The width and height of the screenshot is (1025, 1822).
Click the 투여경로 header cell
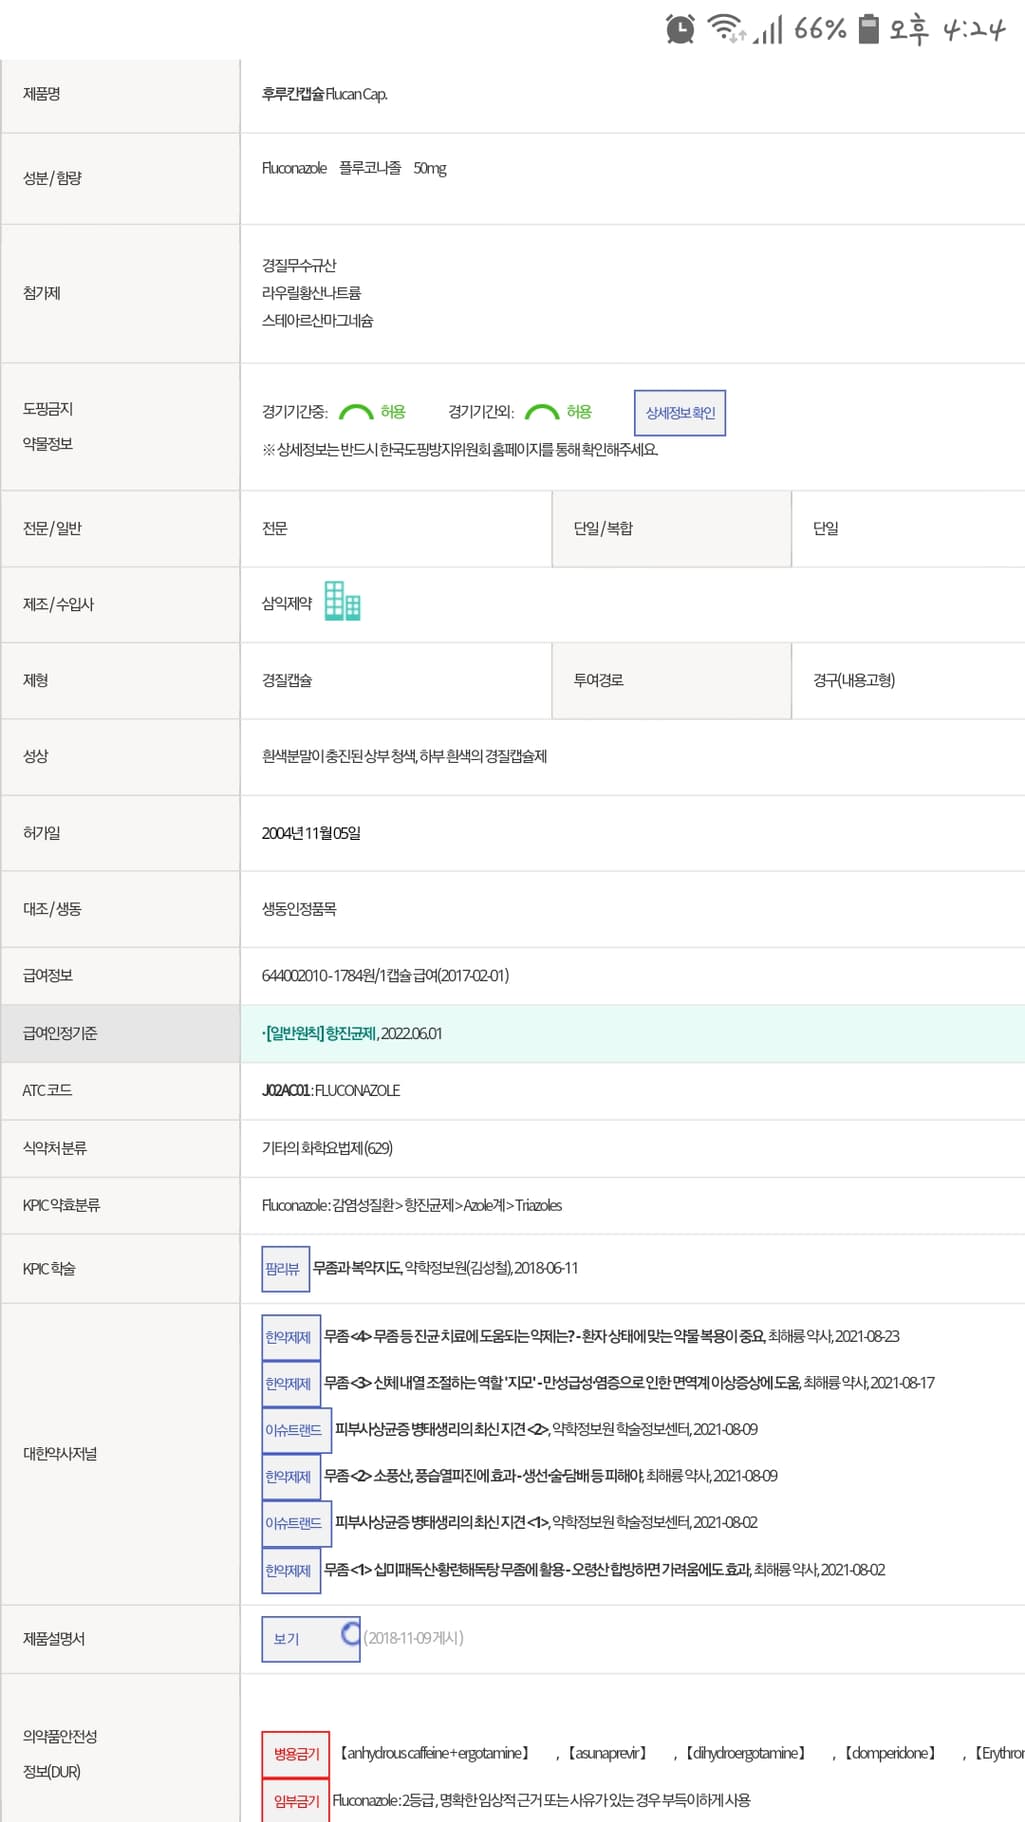[671, 680]
